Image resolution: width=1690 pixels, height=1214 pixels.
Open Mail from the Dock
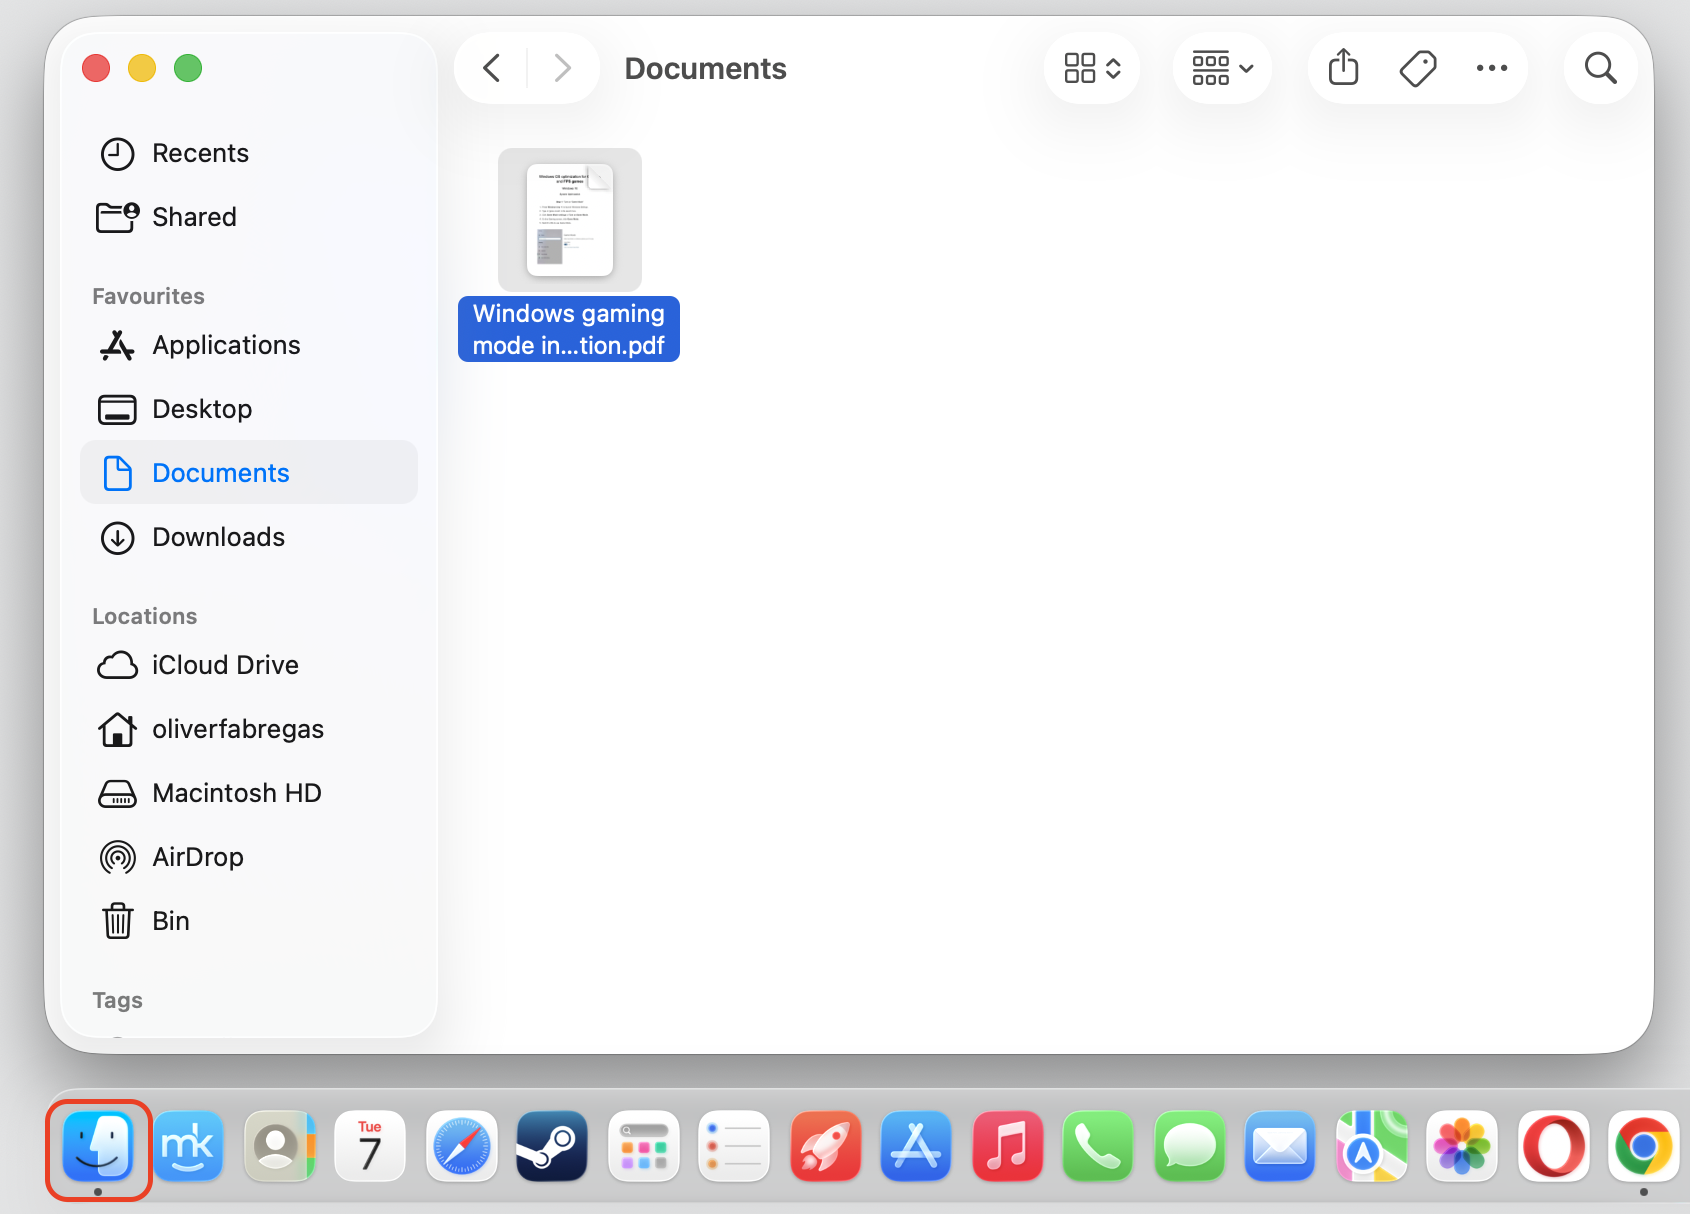coord(1280,1146)
